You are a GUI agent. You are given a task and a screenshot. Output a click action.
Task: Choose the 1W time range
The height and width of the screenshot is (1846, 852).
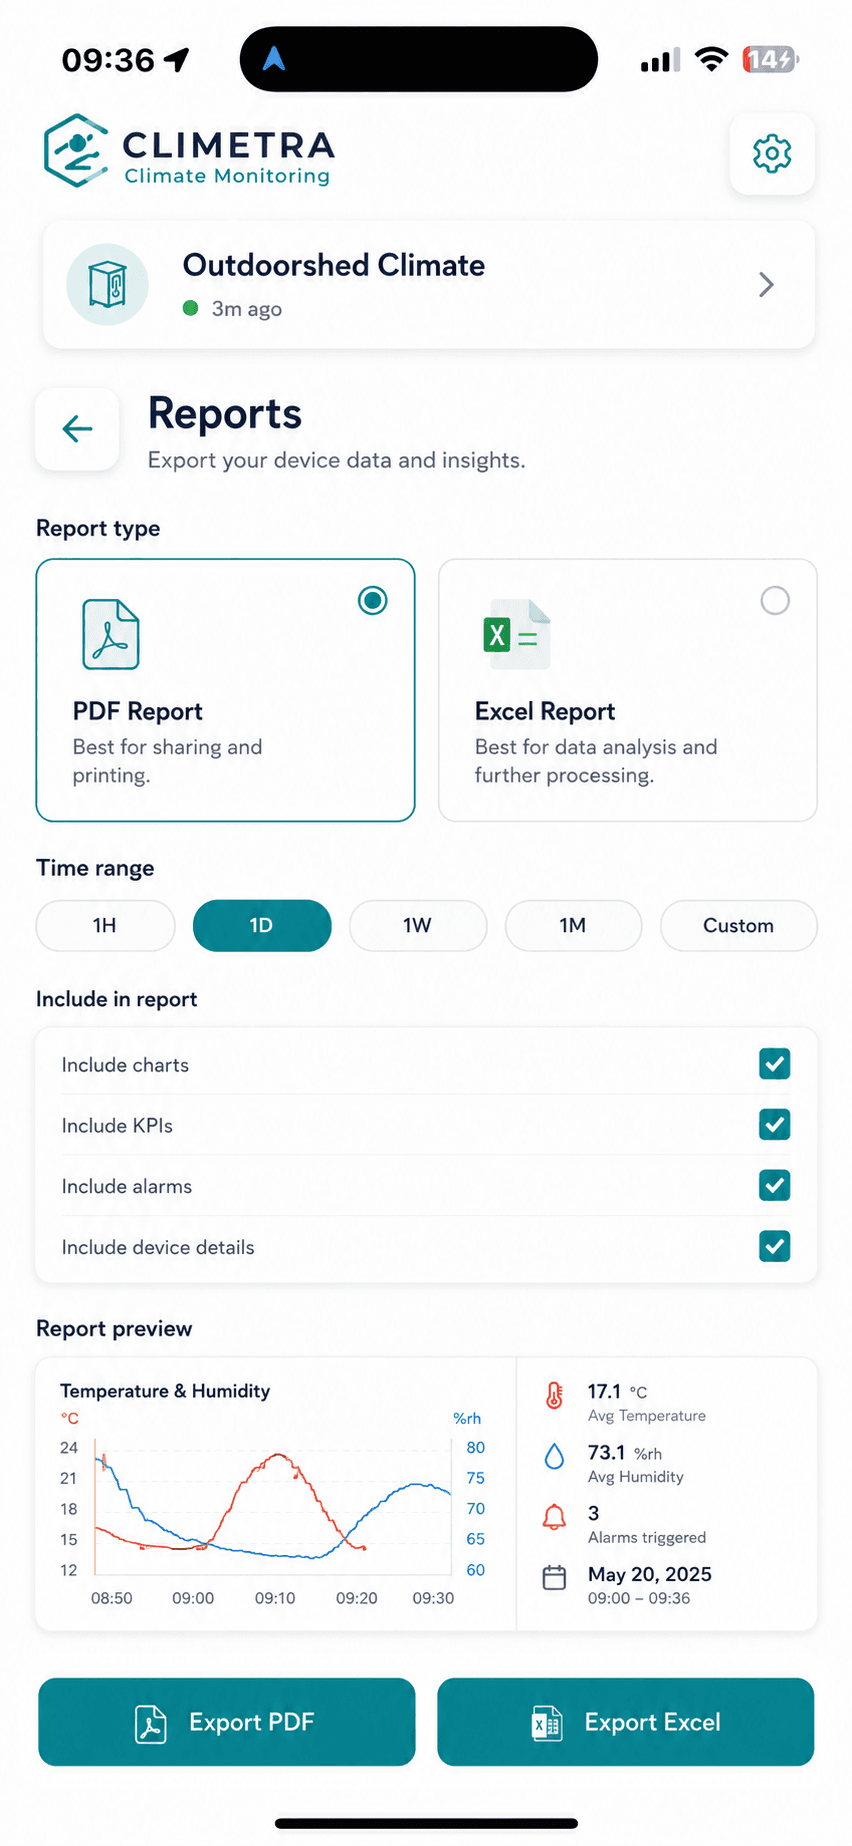[418, 925]
